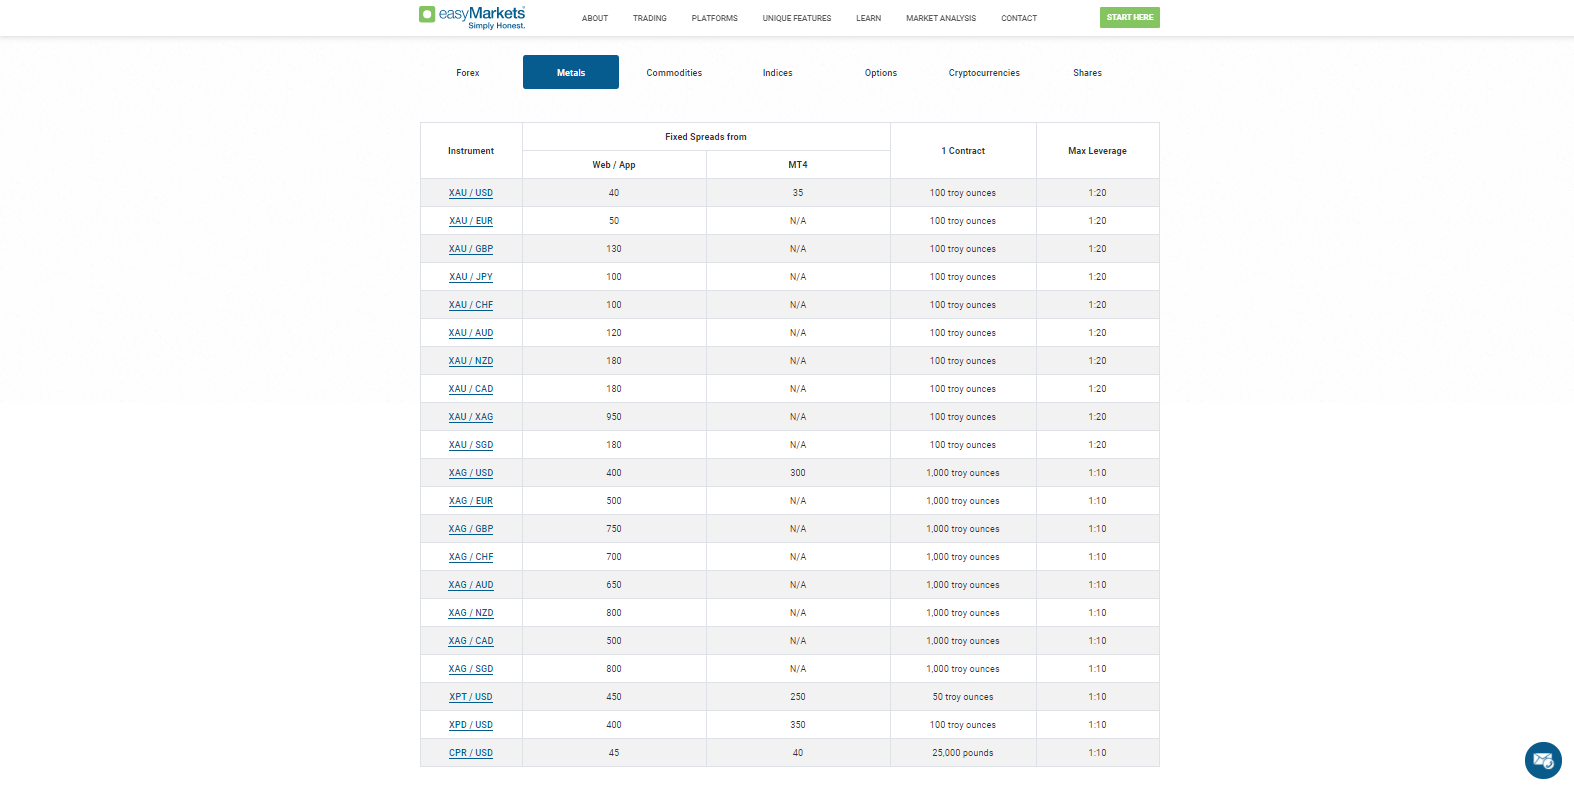Open the XAG / NZD instrument link

coord(471,613)
